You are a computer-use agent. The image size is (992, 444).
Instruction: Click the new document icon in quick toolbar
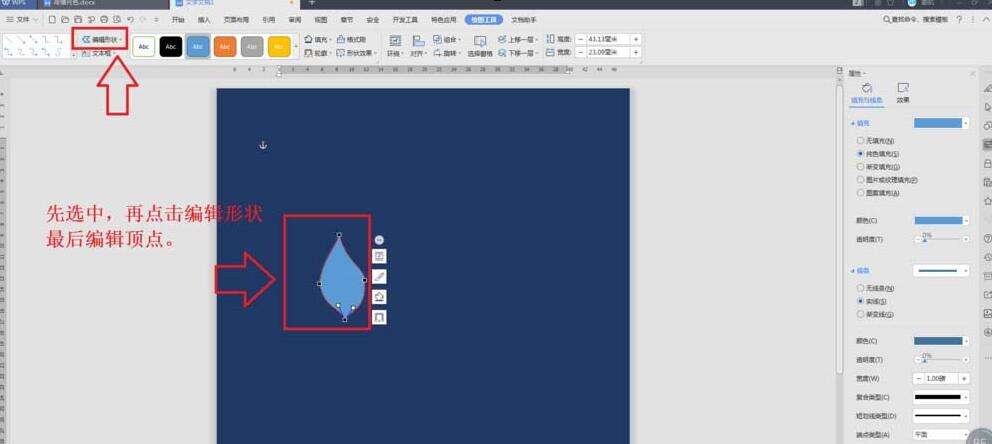click(x=53, y=20)
